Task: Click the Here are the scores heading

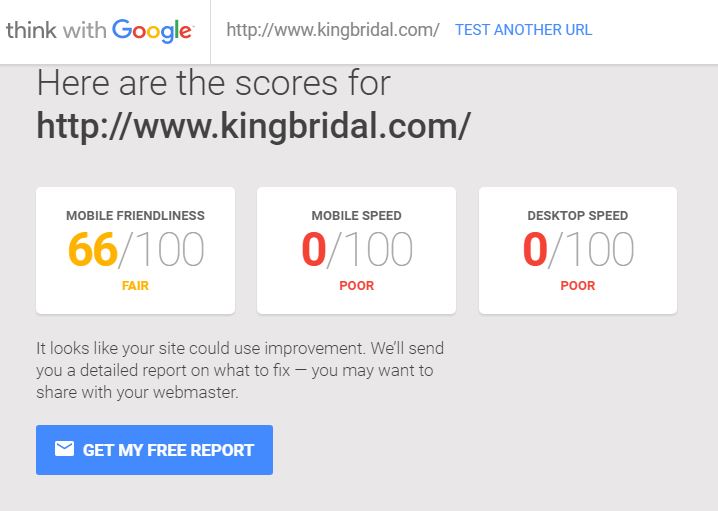Action: [x=213, y=83]
